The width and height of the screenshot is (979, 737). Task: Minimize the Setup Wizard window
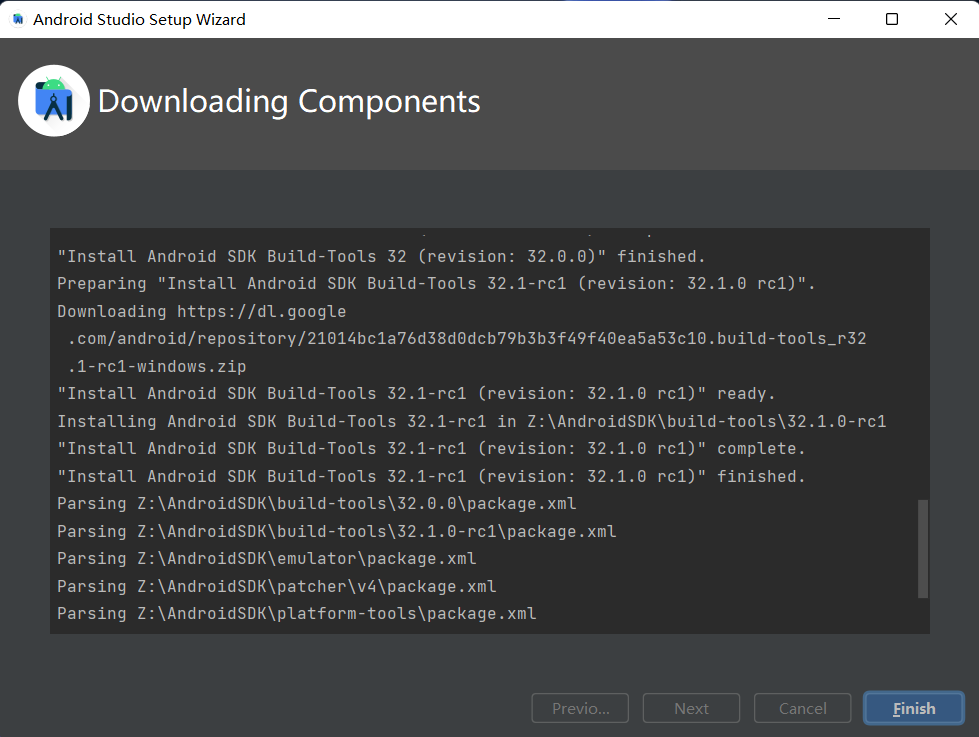[x=834, y=19]
